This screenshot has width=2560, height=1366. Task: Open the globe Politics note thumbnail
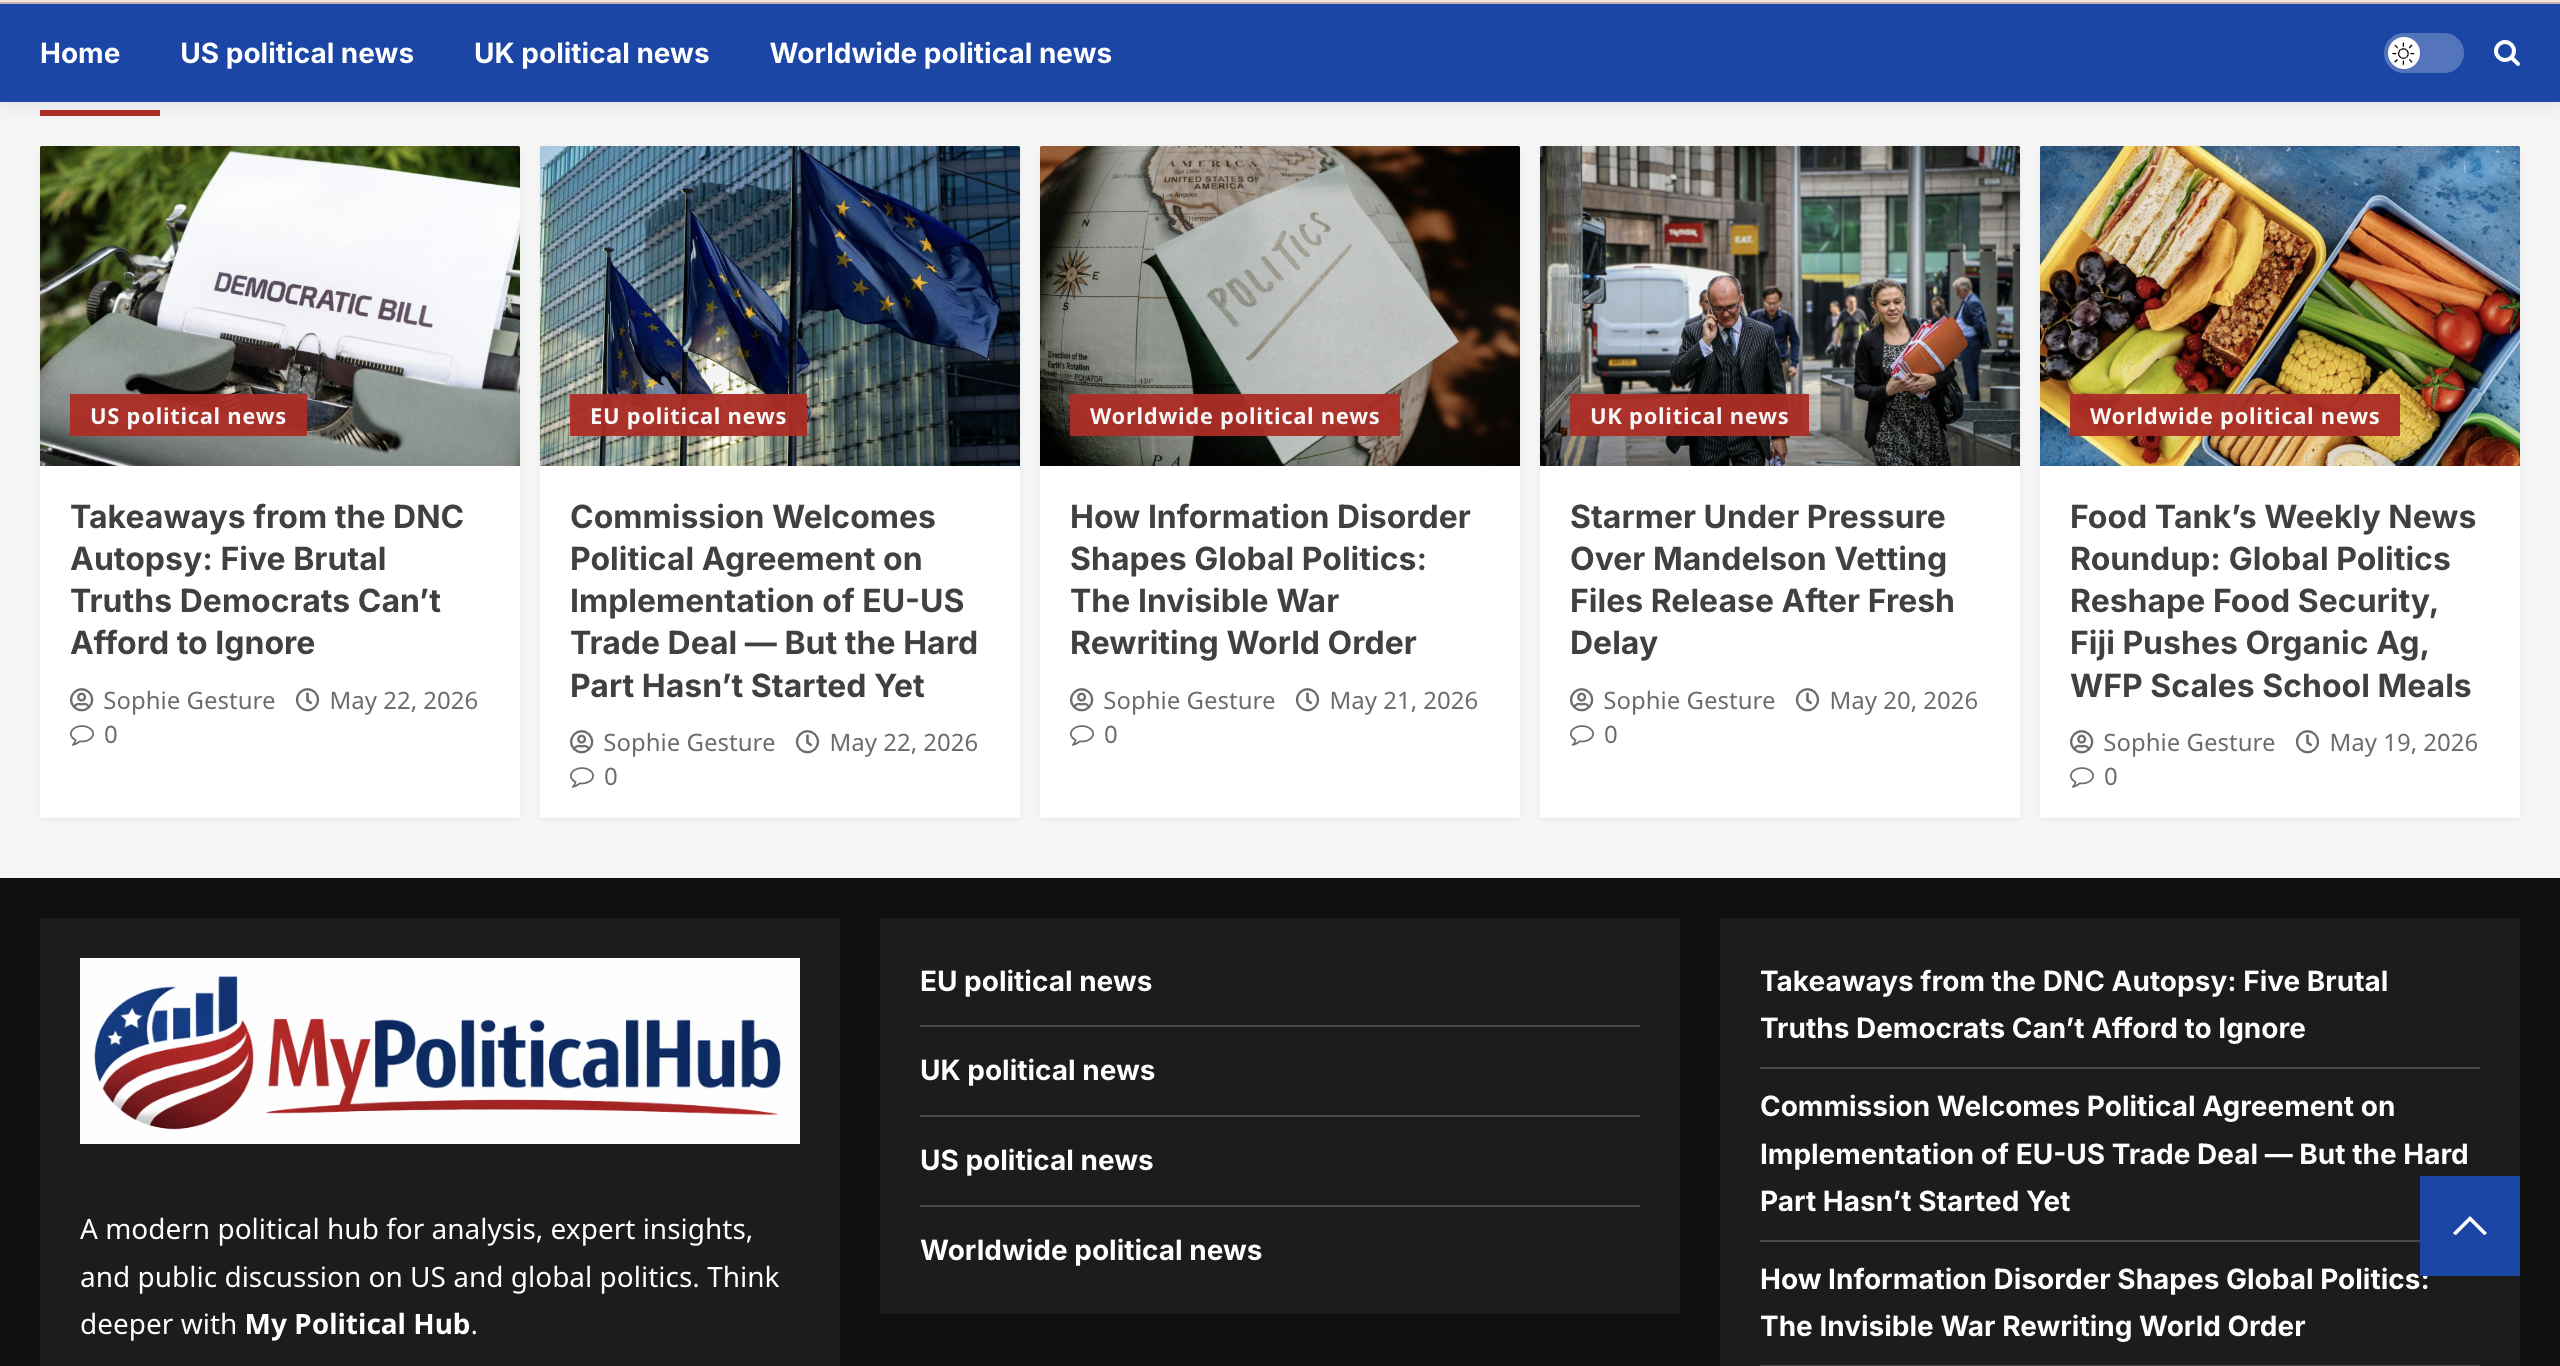1280,306
